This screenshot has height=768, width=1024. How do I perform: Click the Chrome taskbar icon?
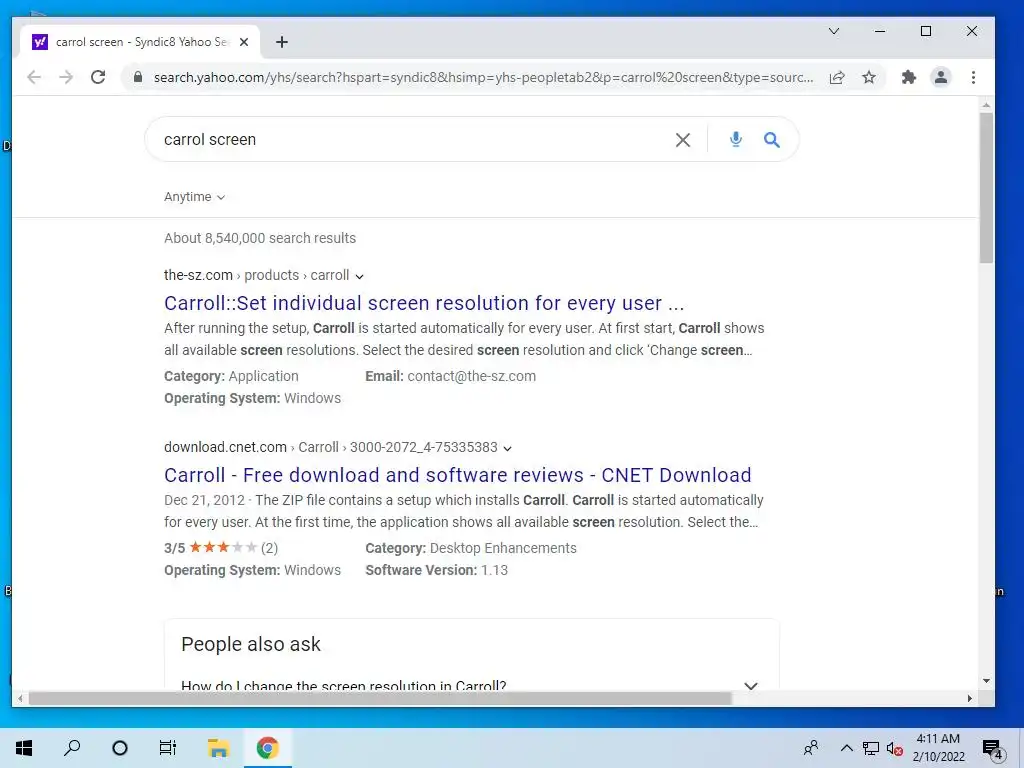[267, 748]
